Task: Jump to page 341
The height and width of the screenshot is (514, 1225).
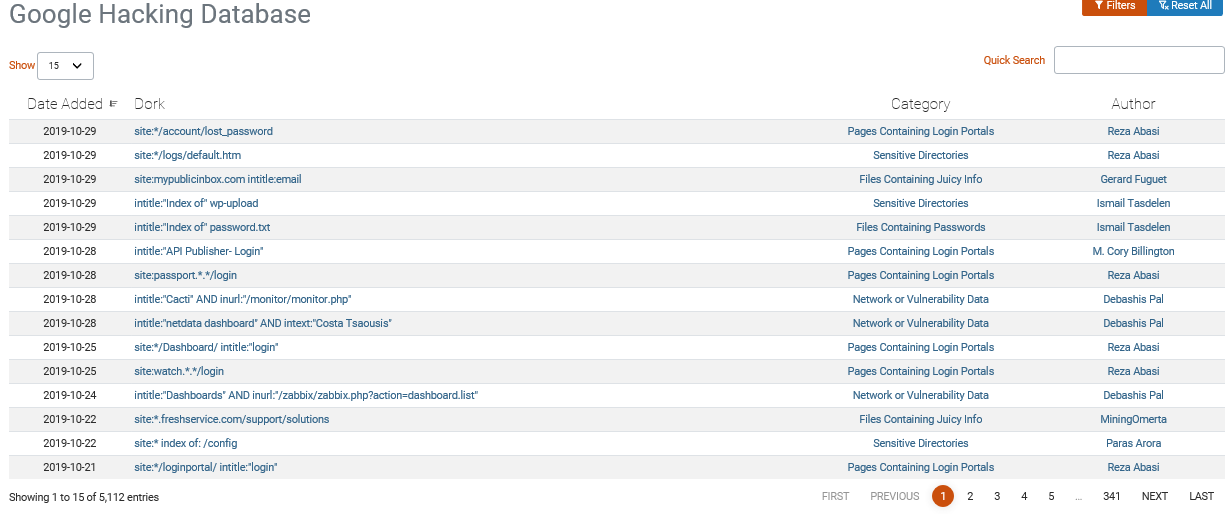Action: 1111,496
